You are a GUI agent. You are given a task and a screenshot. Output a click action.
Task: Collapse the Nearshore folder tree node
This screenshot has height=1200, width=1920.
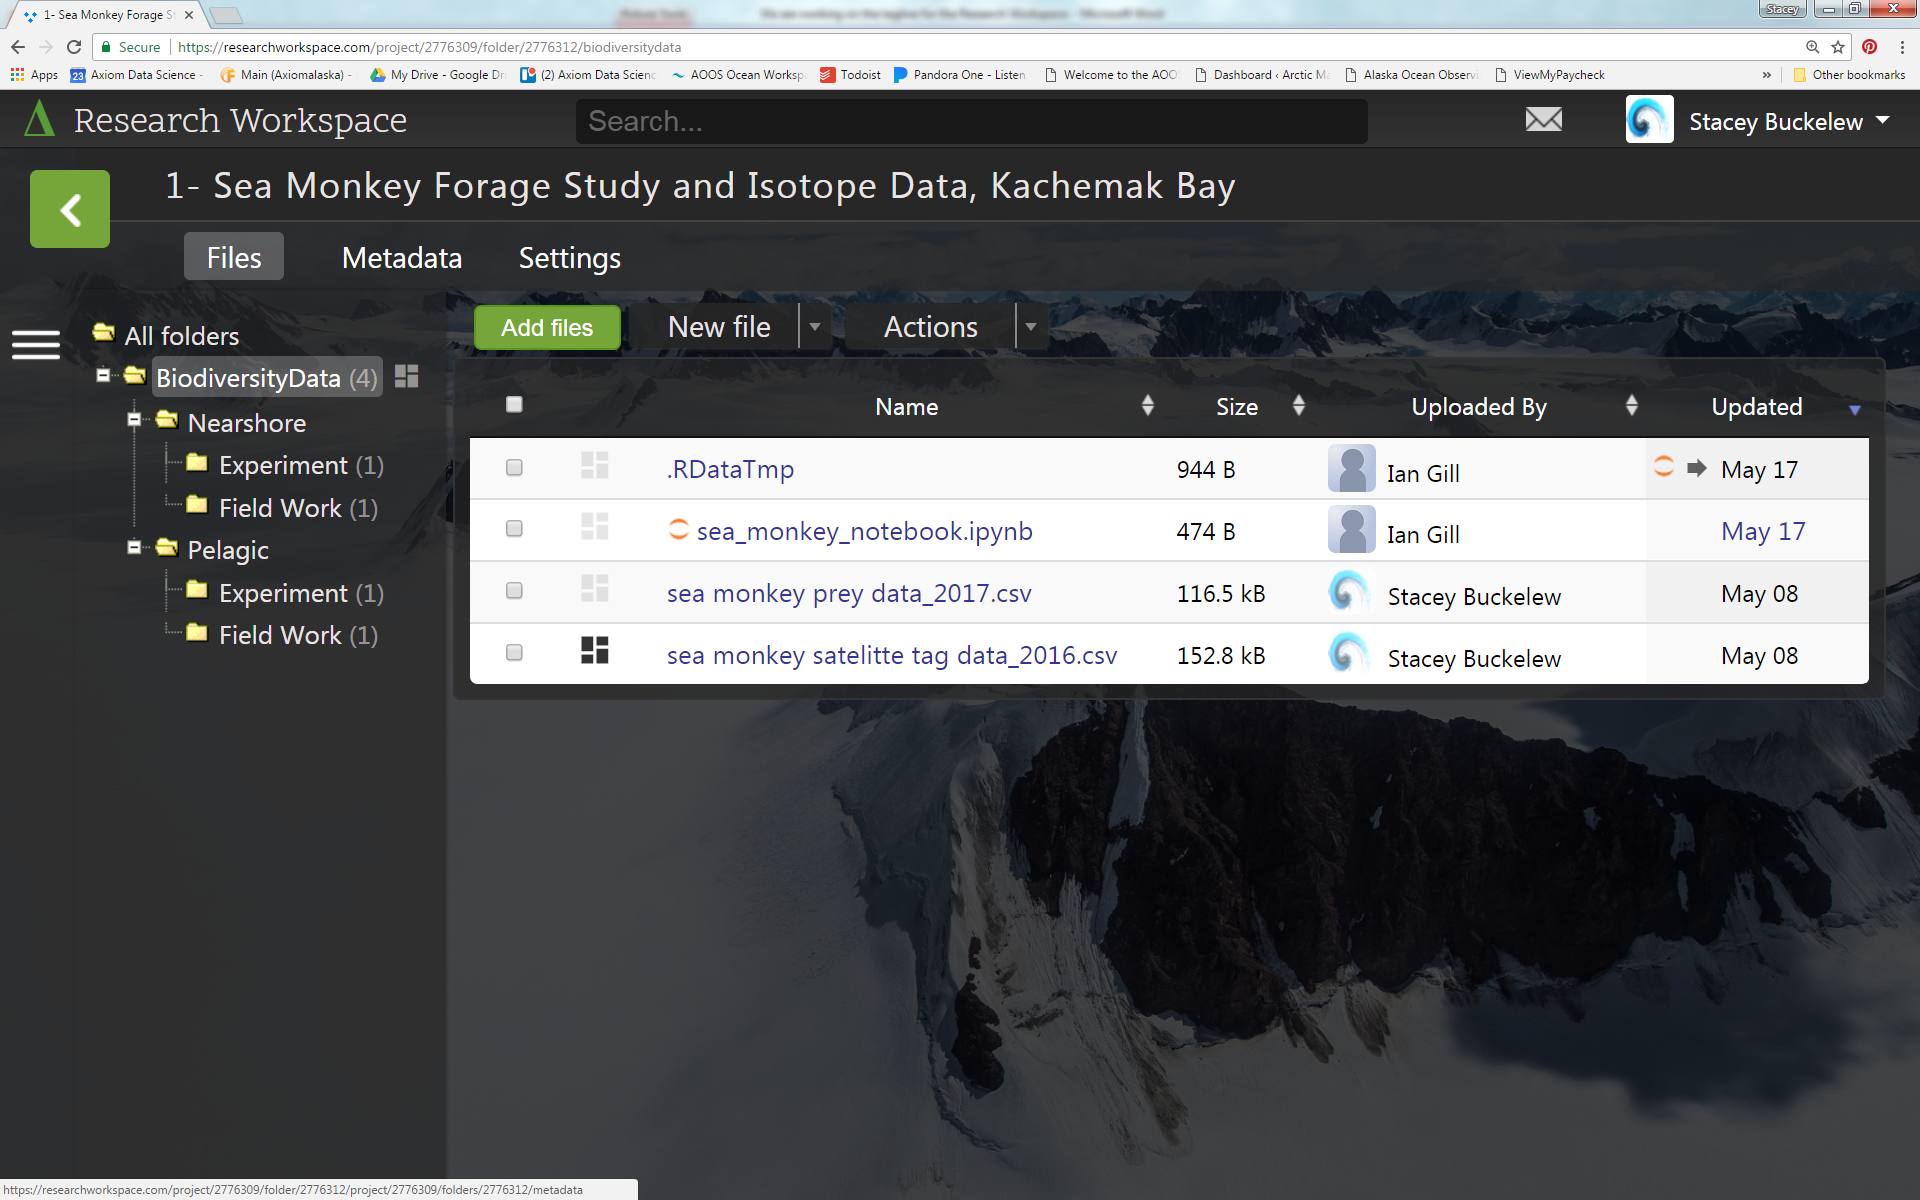pos(134,420)
